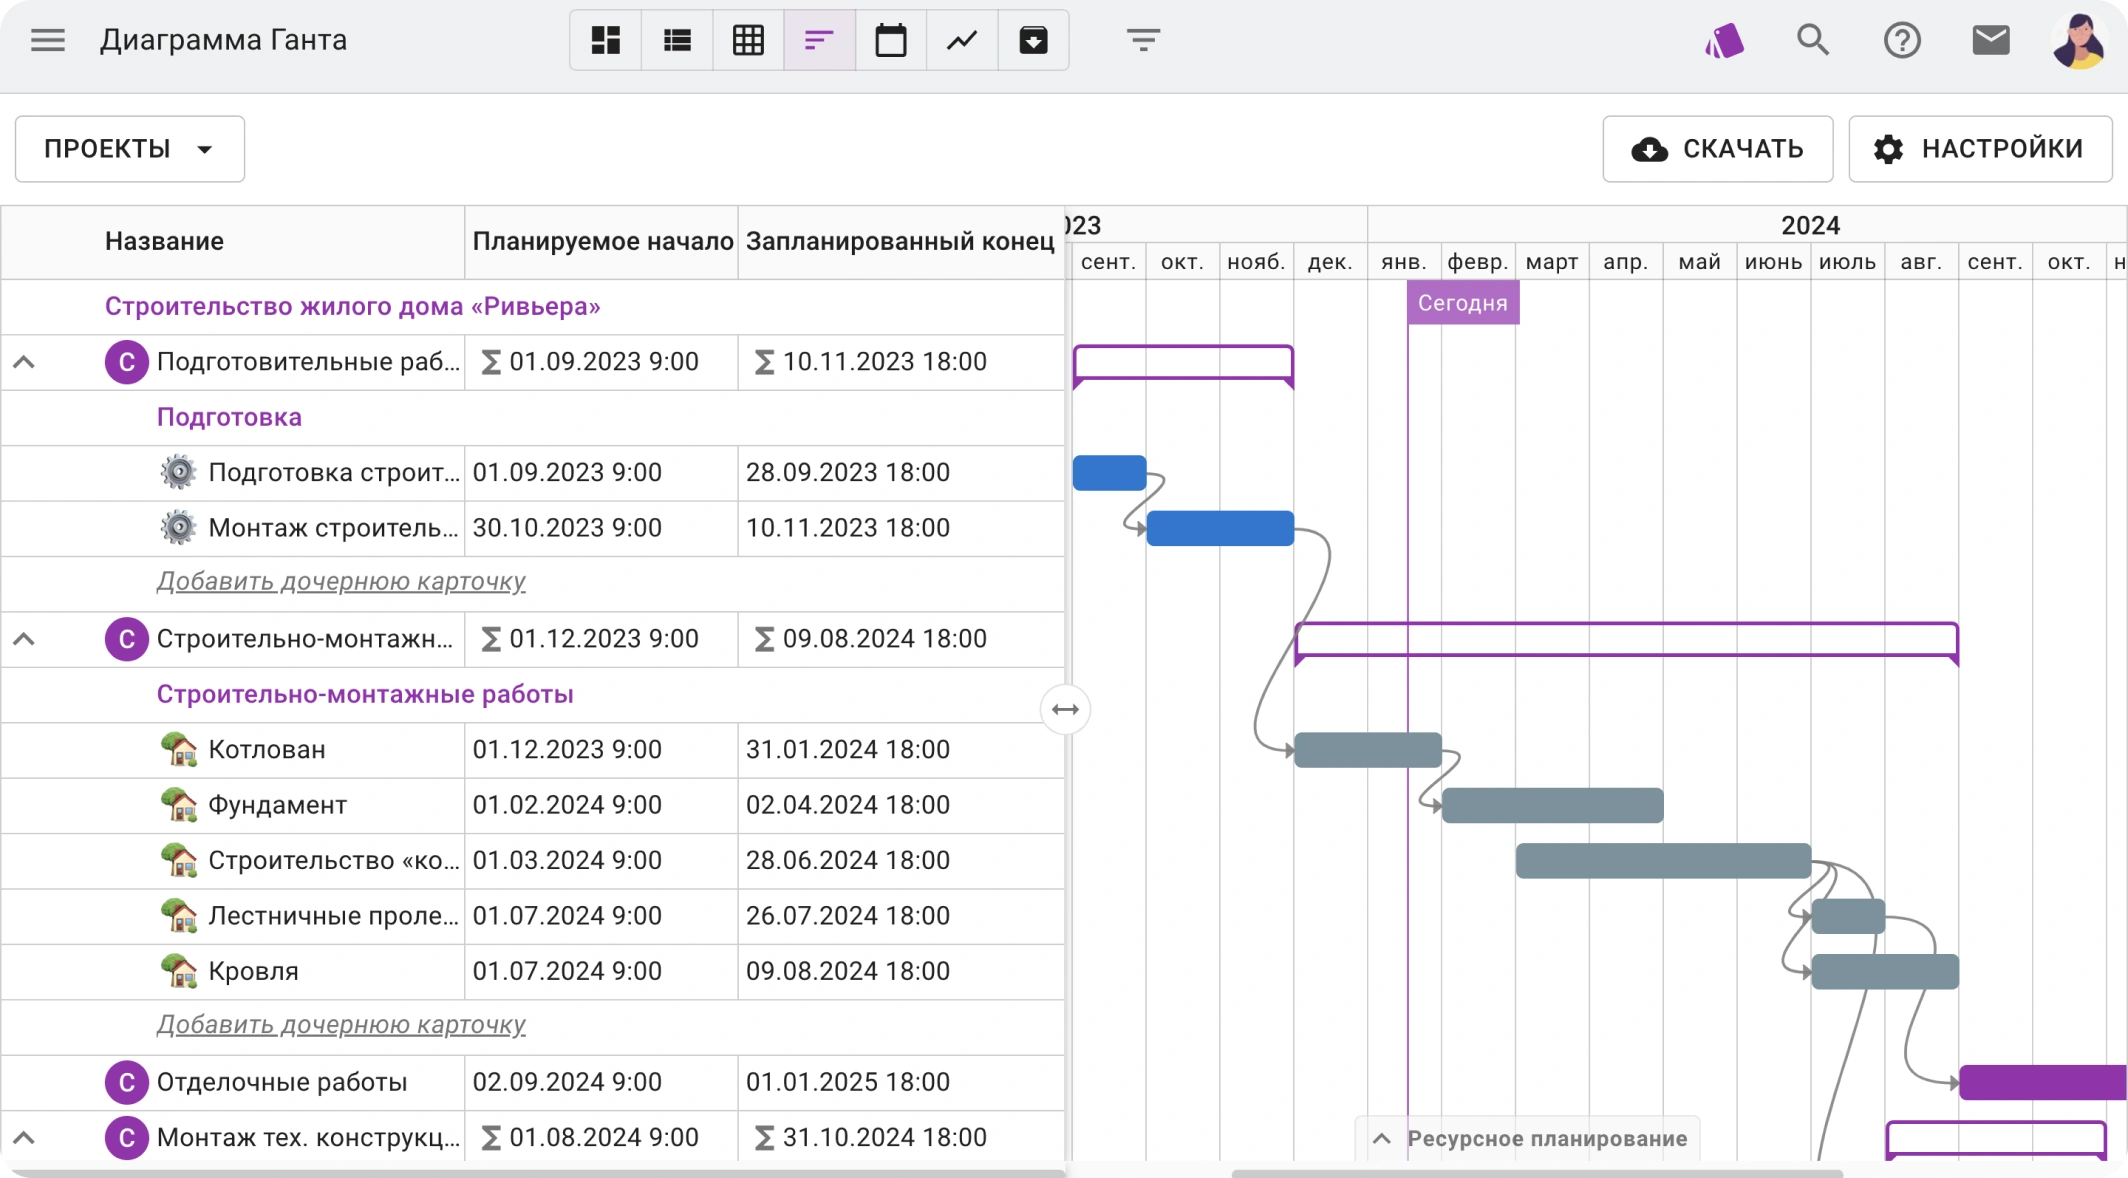Viewport: 2128px width, 1178px height.
Task: Open the НАСТРОЙКИ settings button
Action: tap(1979, 149)
